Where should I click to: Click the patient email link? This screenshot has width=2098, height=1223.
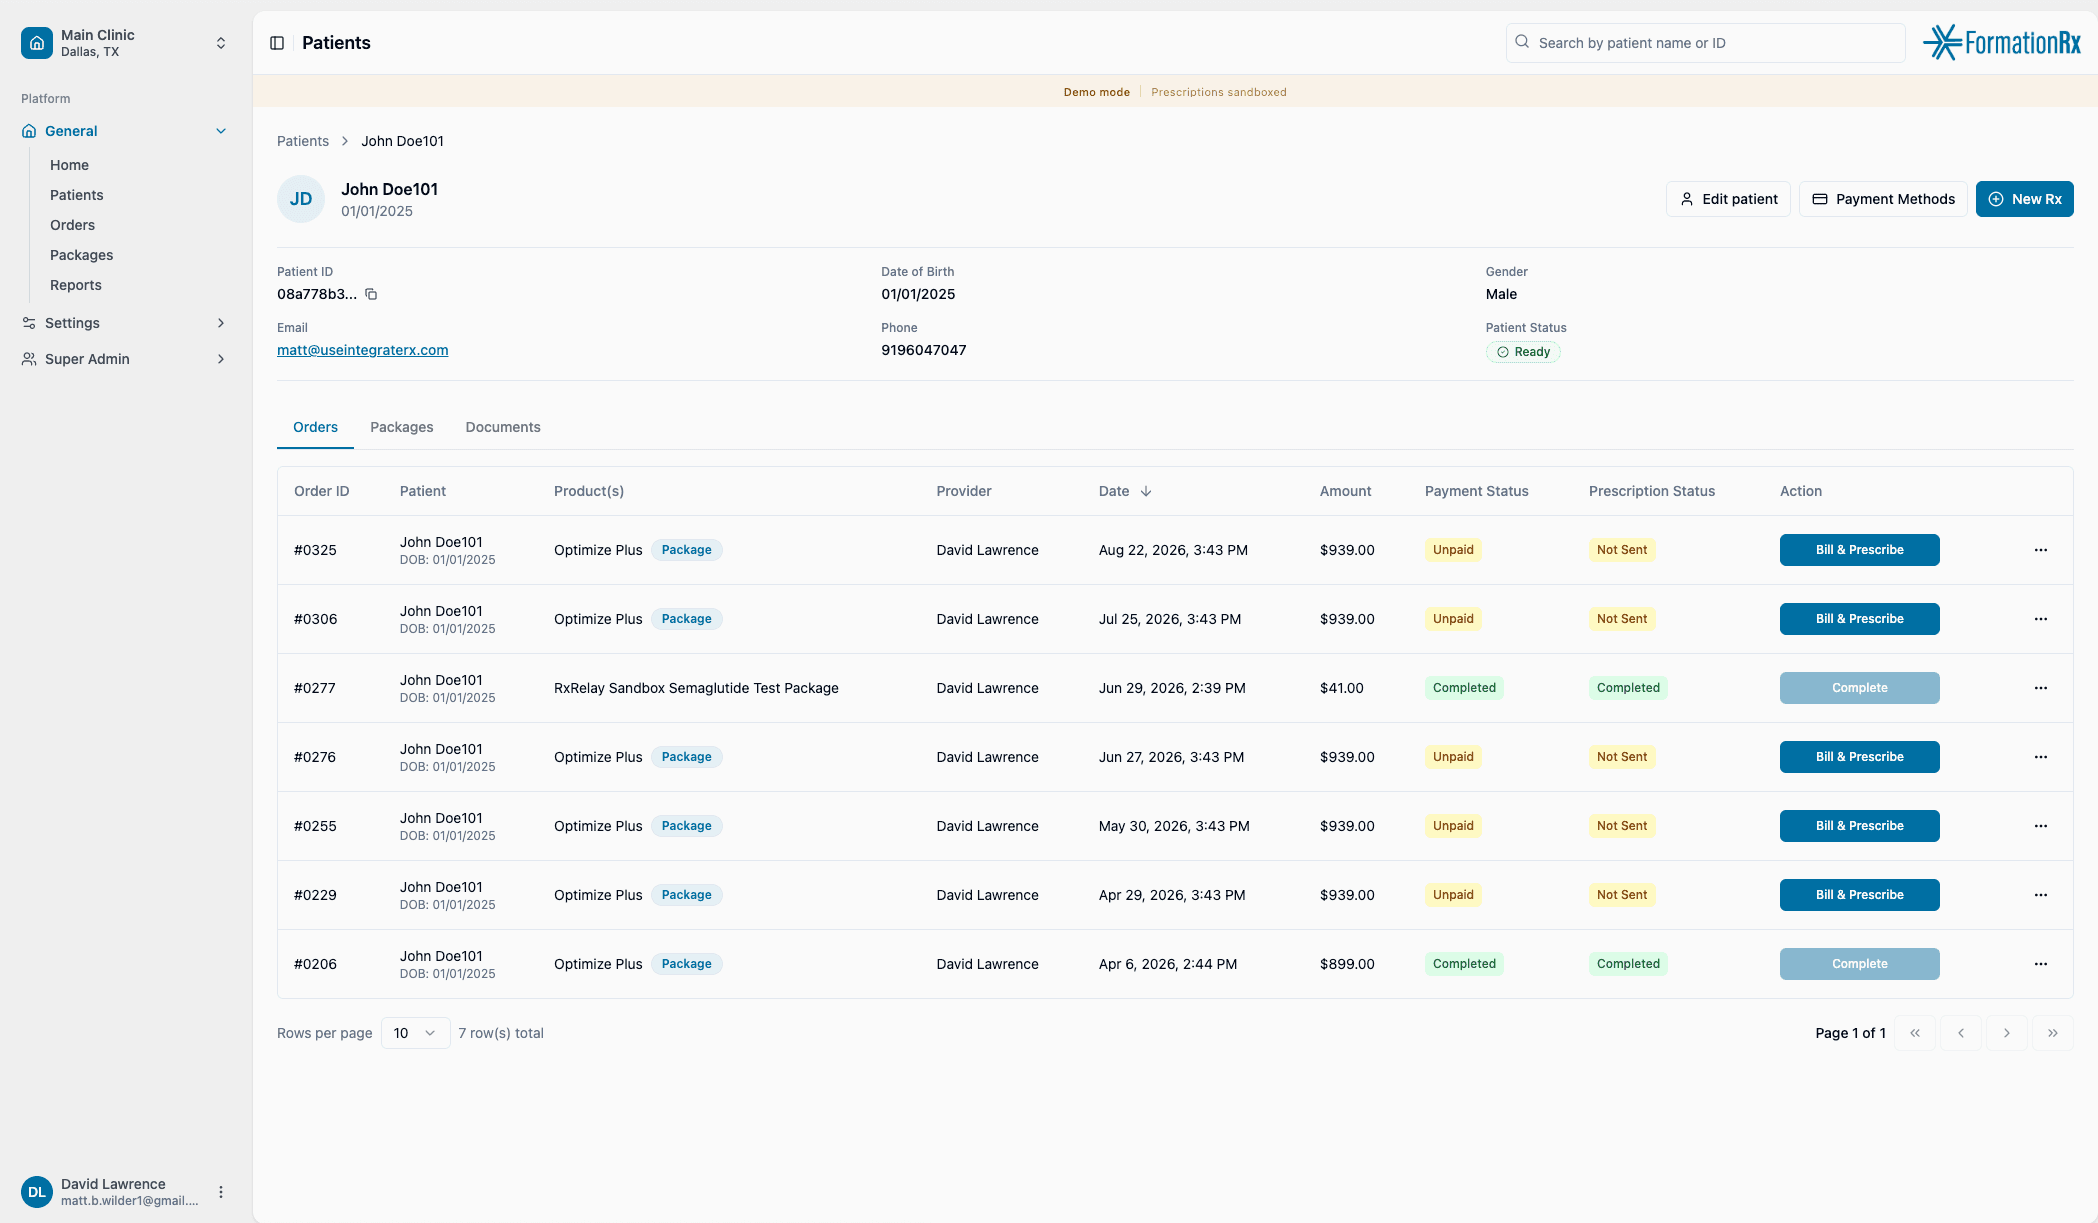[362, 350]
